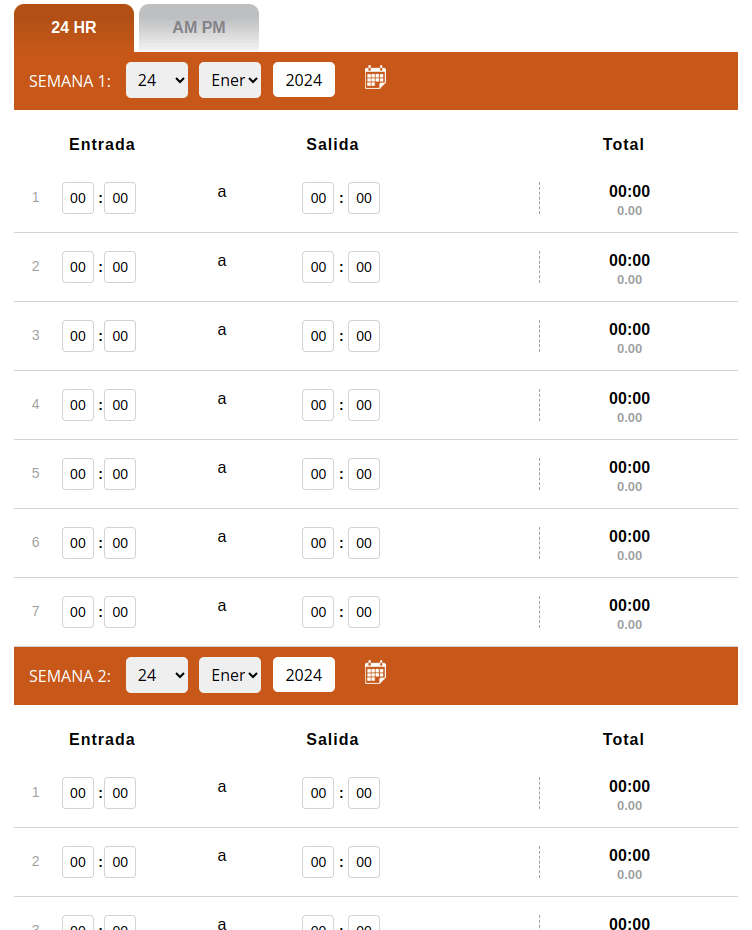
Task: Open the Ener month dropdown for Semana 1
Action: (230, 79)
